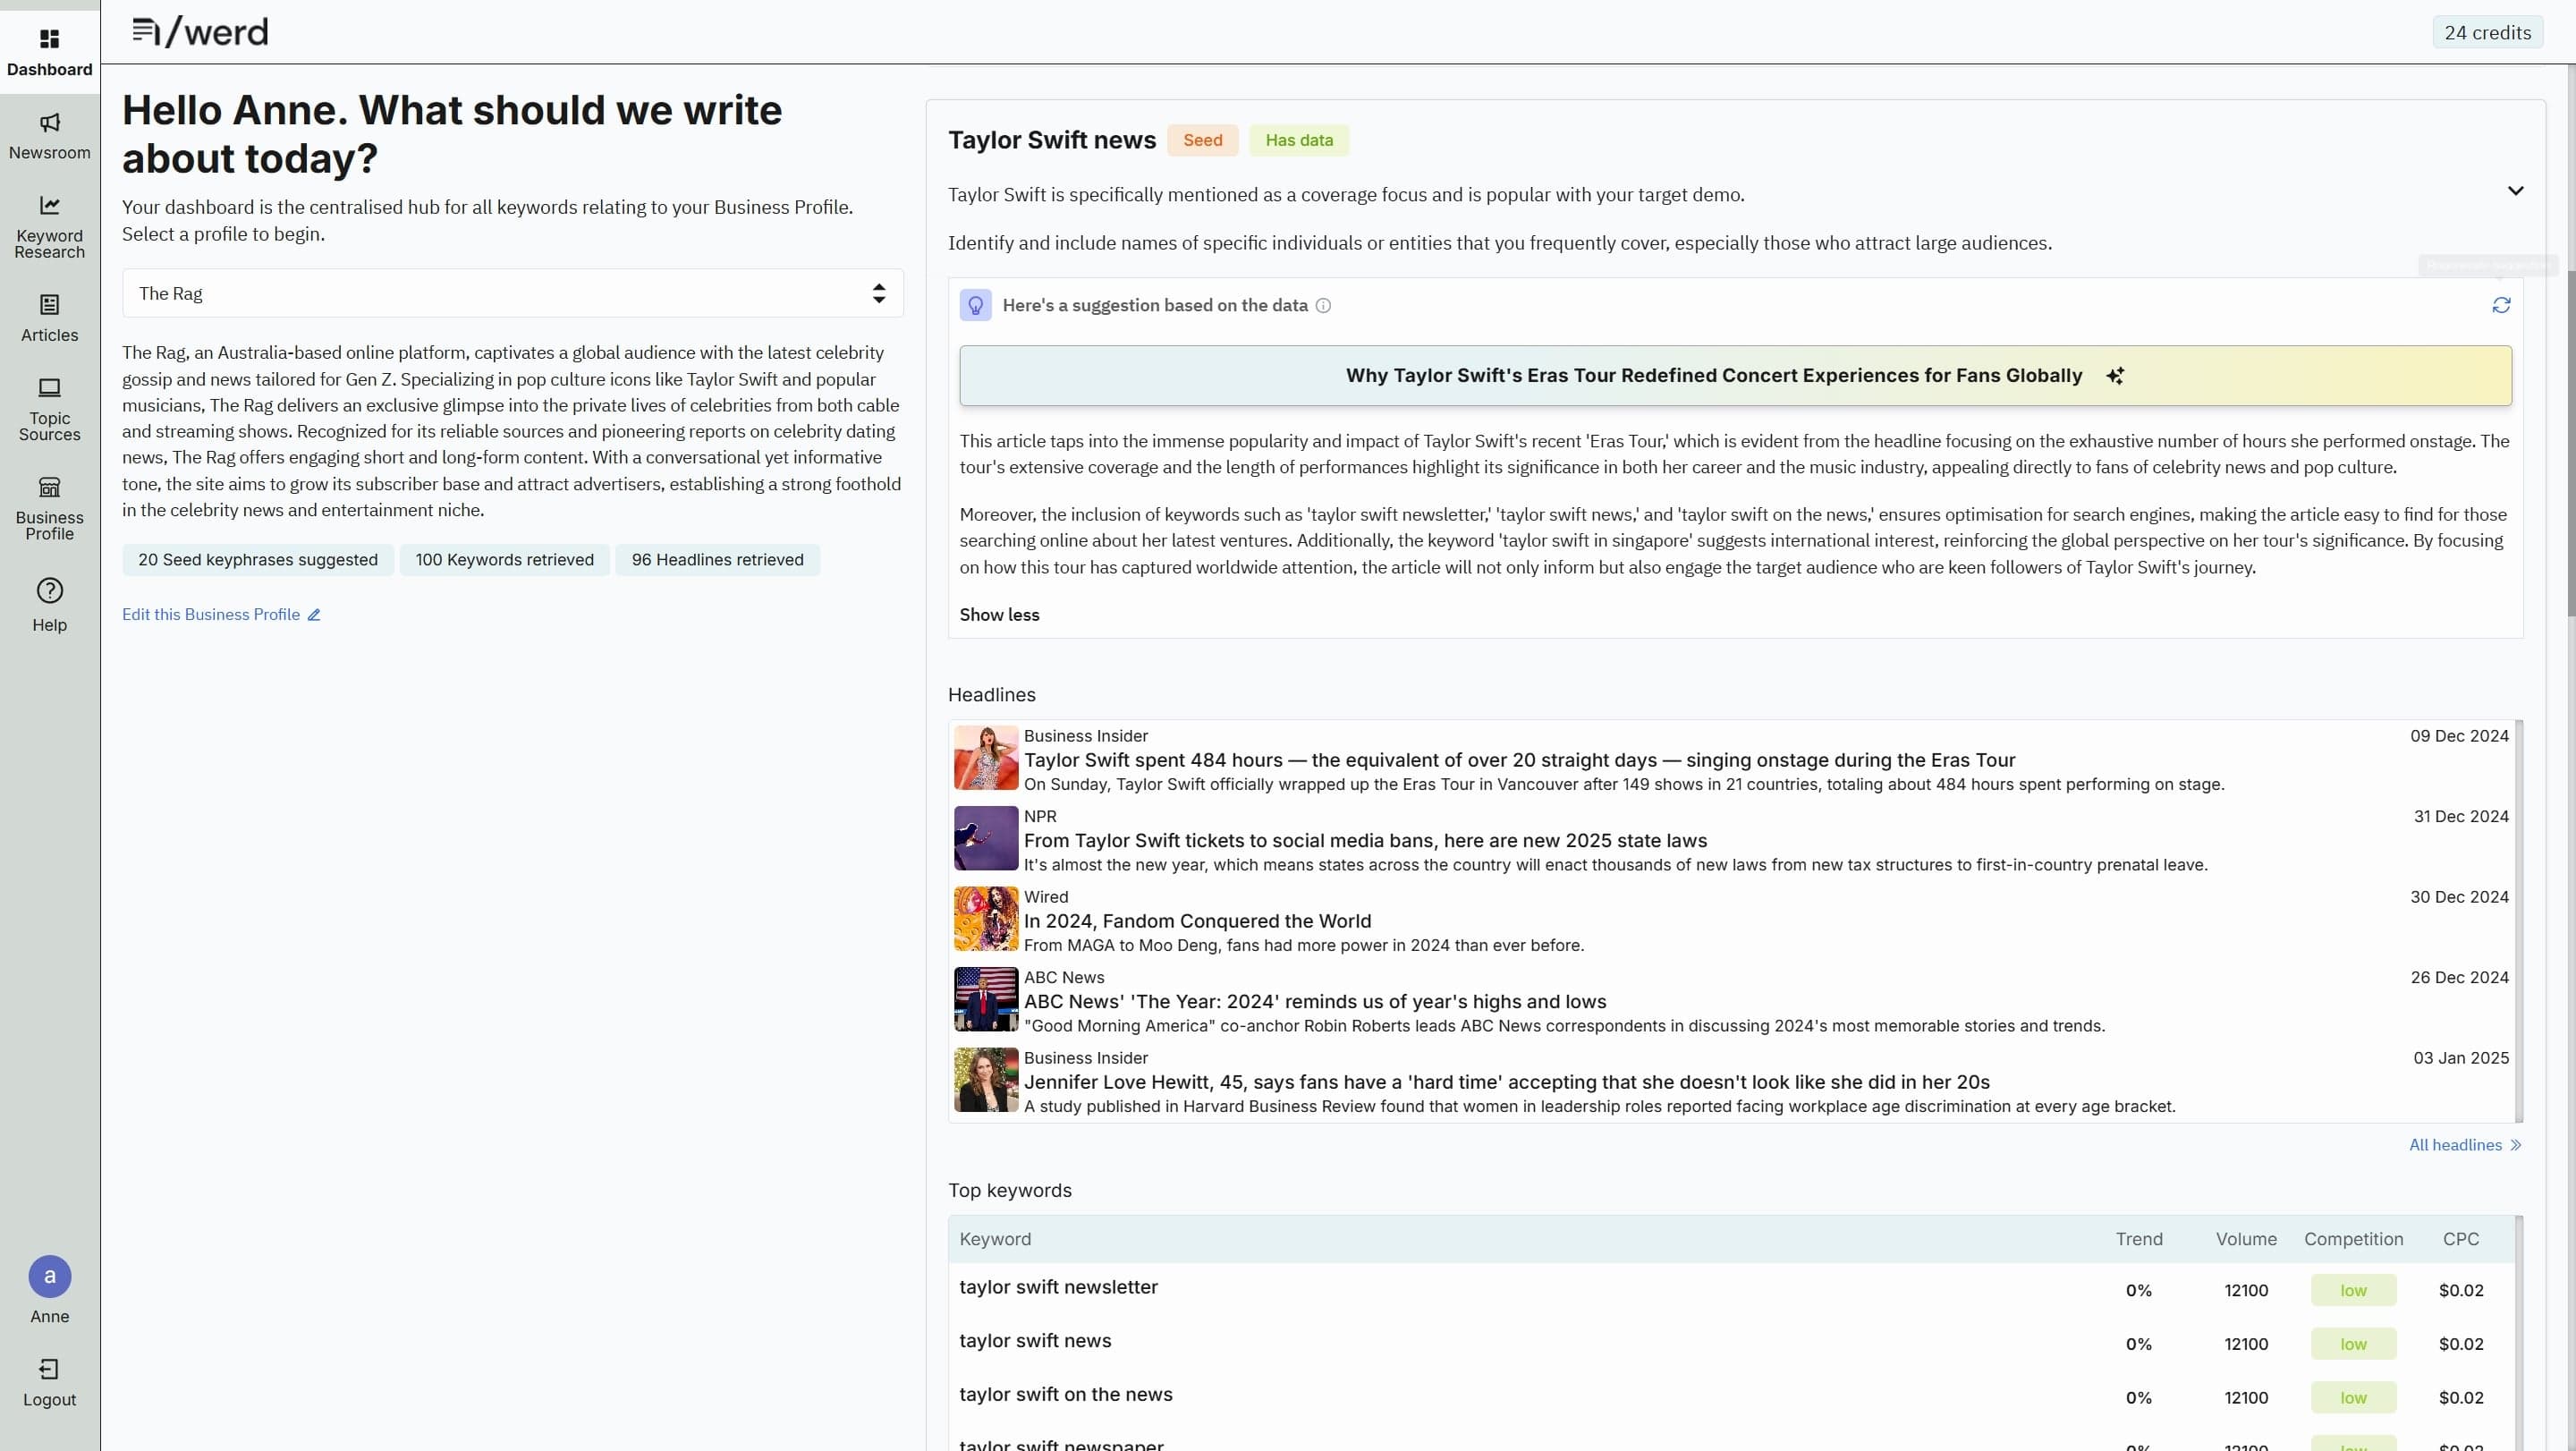
Task: Open headline about ABC News' 'The Year: 2024'
Action: coord(1315,1002)
